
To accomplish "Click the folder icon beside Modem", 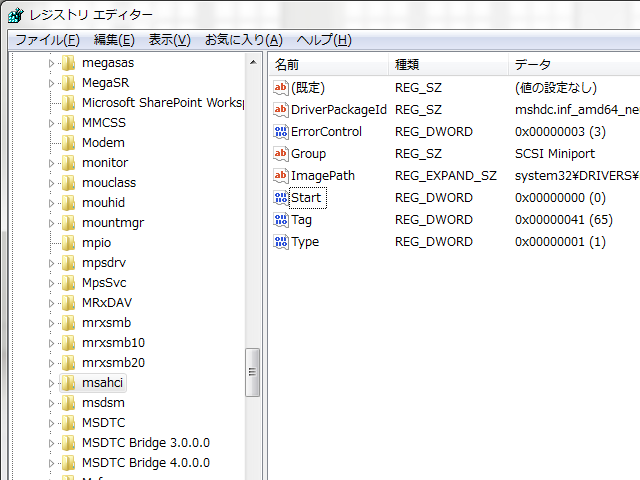I will (68, 143).
